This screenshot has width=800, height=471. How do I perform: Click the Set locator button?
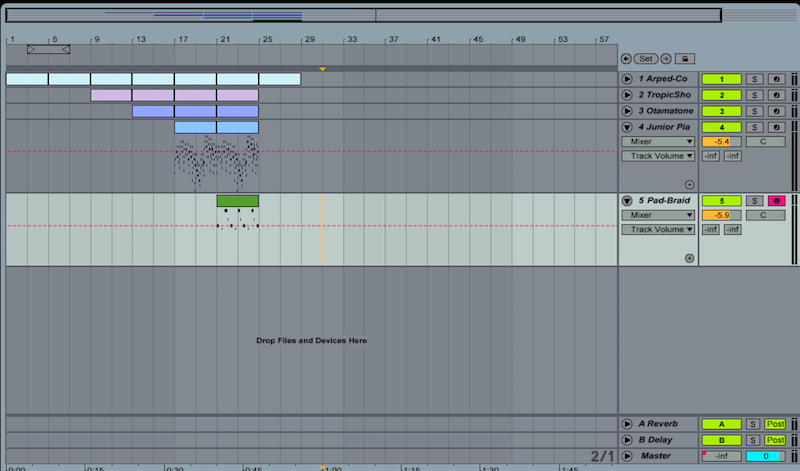[646, 59]
